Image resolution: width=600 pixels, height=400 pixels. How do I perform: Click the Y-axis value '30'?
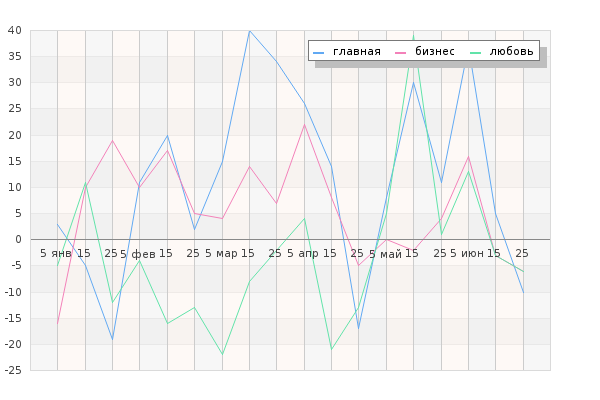(15, 83)
